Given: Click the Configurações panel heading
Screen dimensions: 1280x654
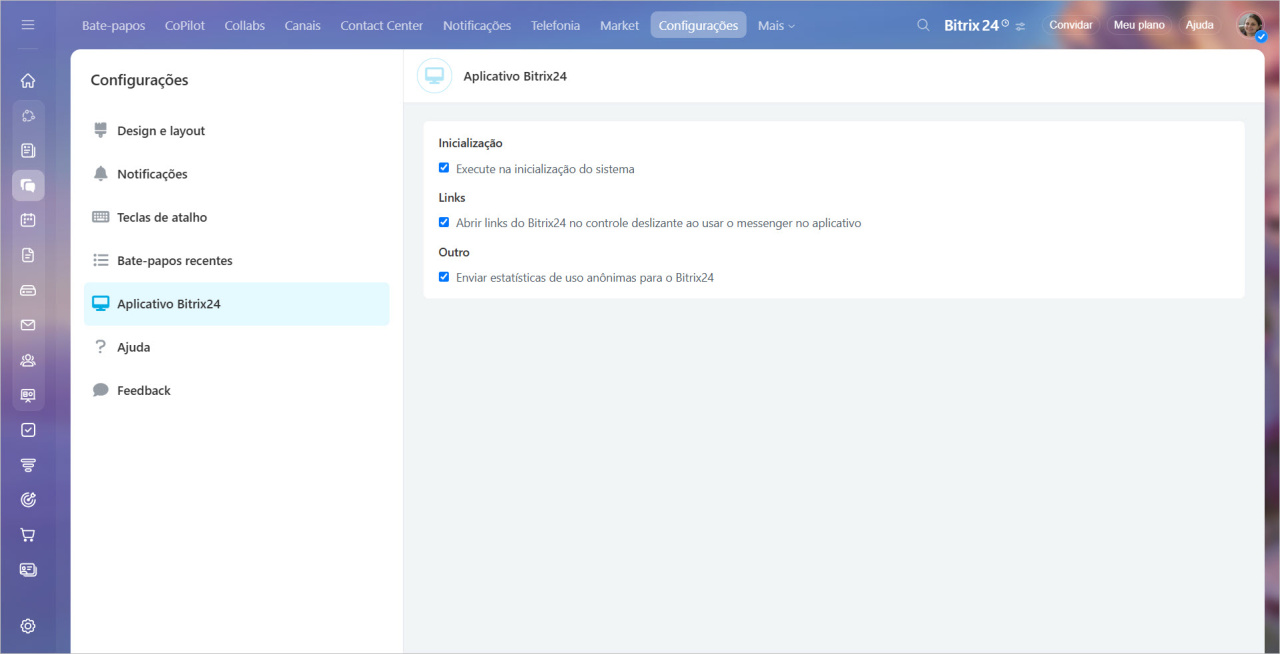Looking at the screenshot, I should pyautogui.click(x=139, y=80).
